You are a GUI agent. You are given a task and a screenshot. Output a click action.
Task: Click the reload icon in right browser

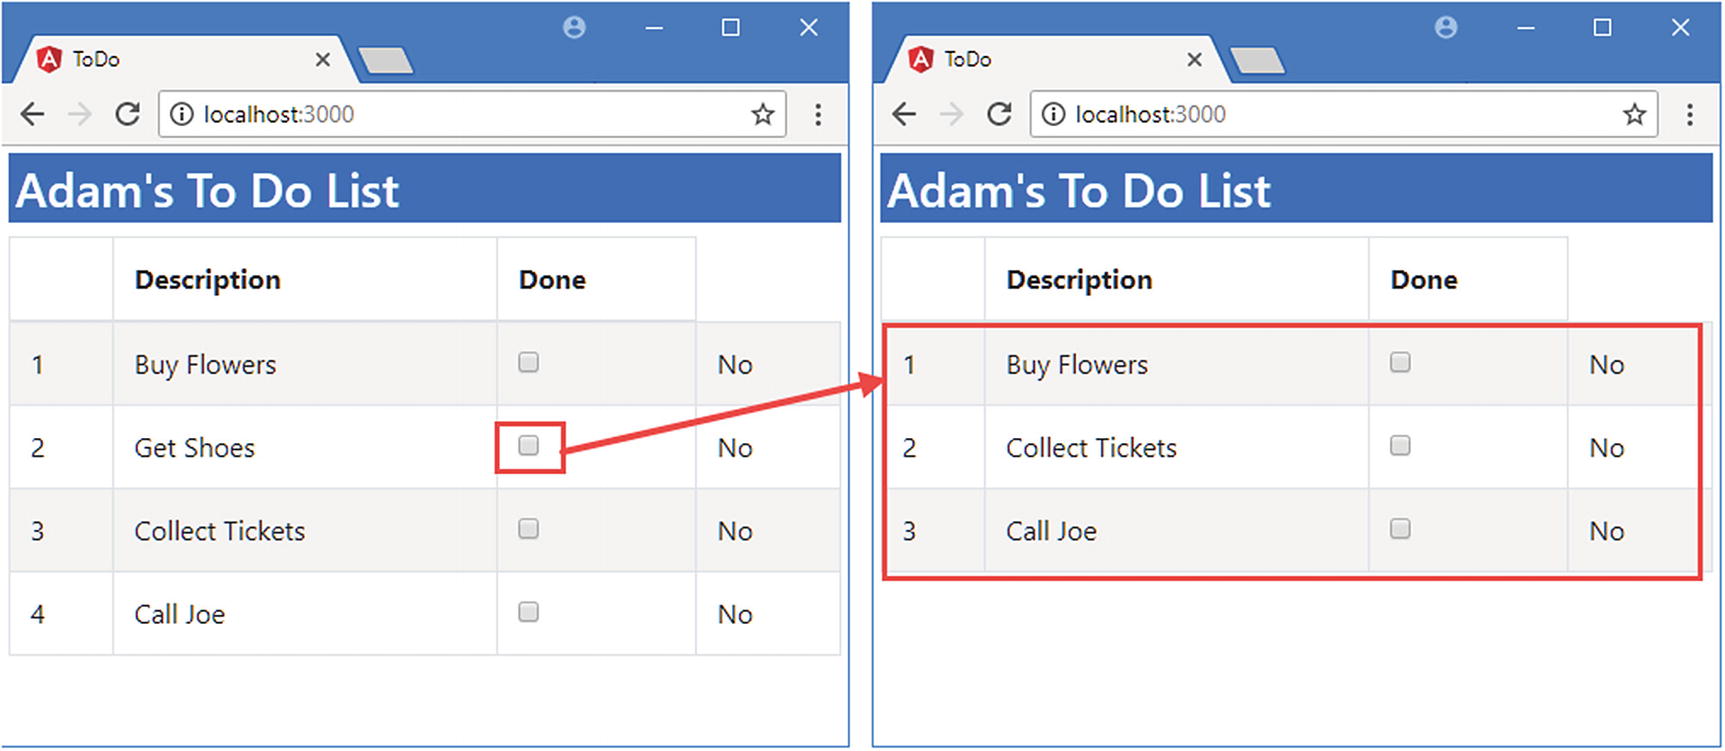(999, 114)
